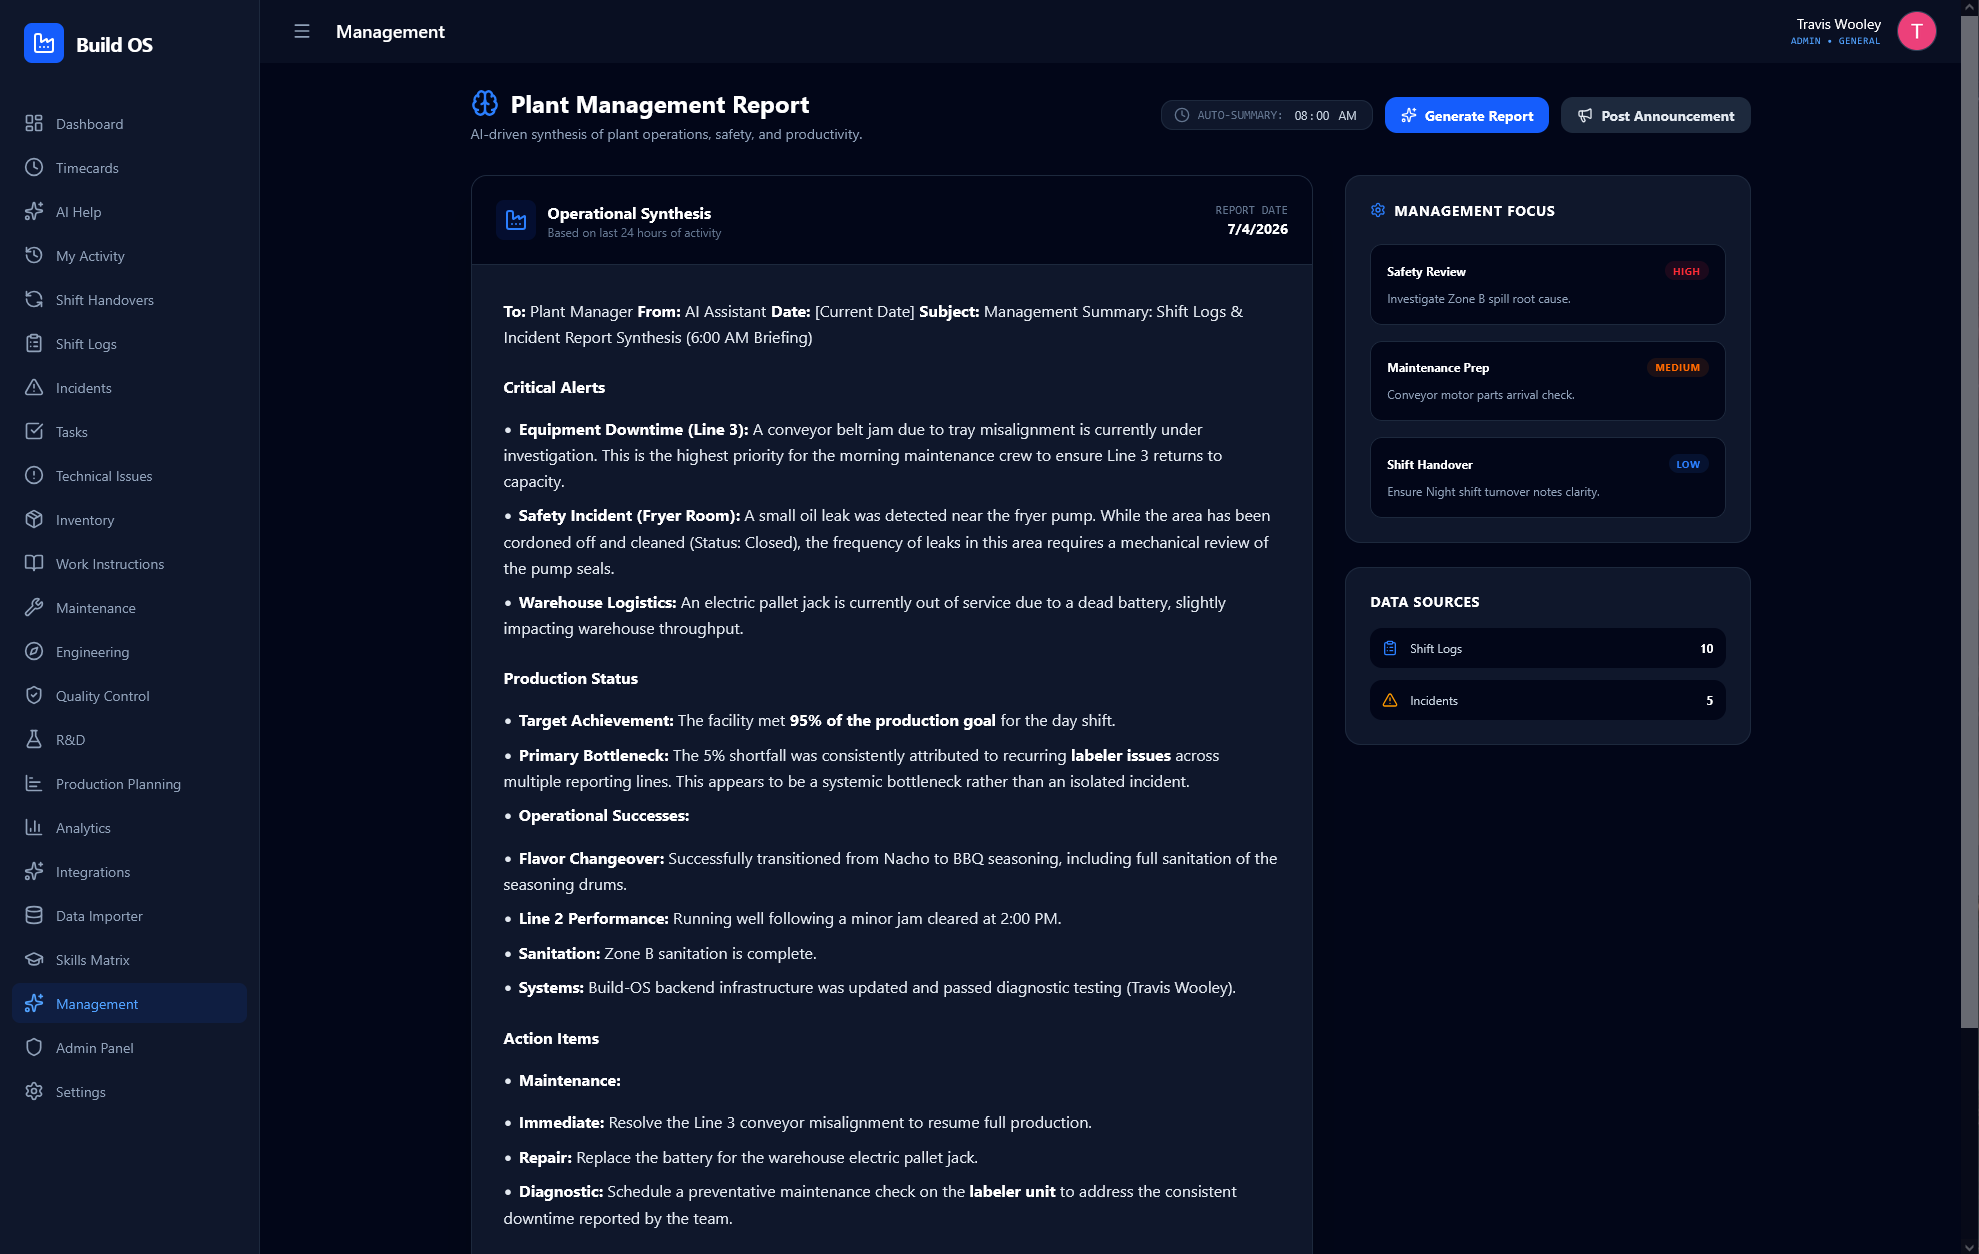
Task: Click the MEDIUM priority badge
Action: click(x=1677, y=367)
